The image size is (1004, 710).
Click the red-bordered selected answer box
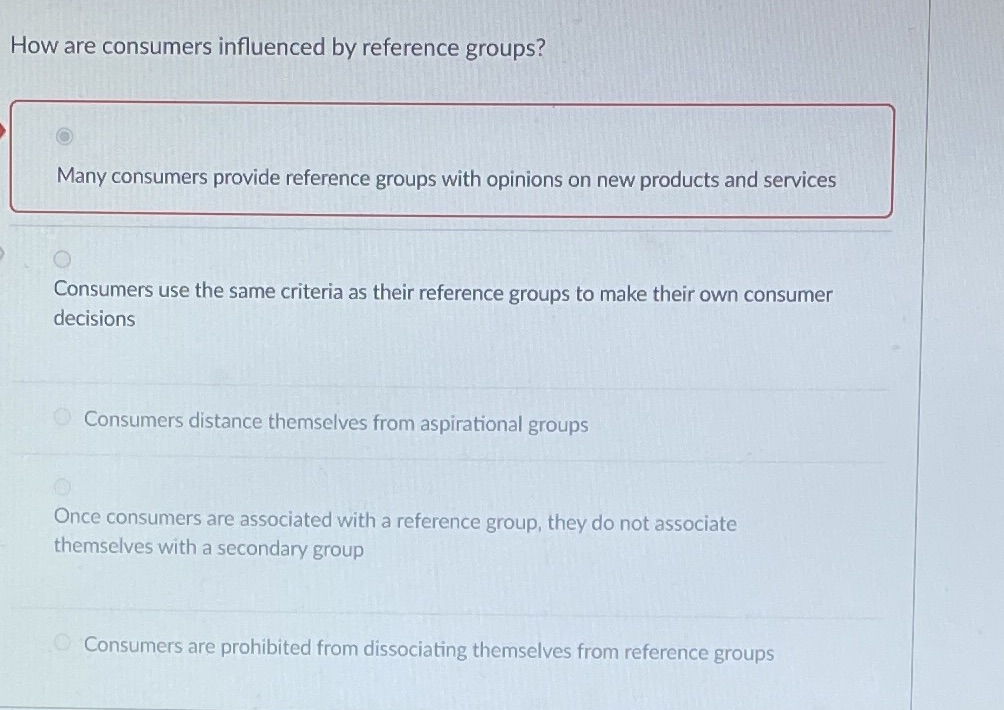(x=450, y=155)
